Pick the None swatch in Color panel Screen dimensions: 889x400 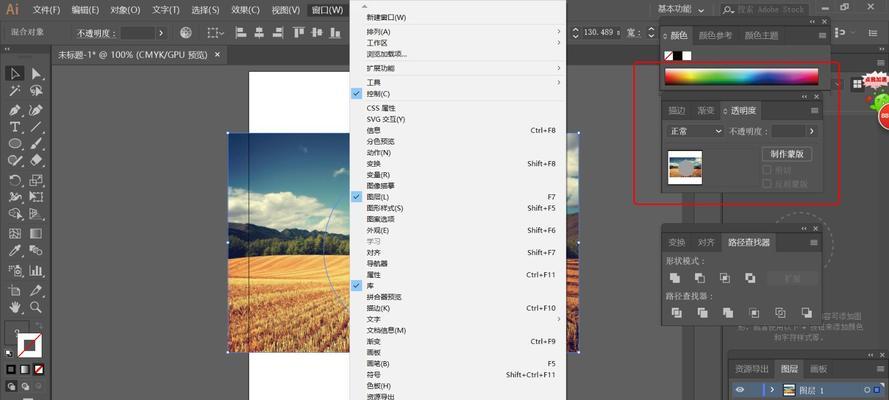[x=668, y=56]
